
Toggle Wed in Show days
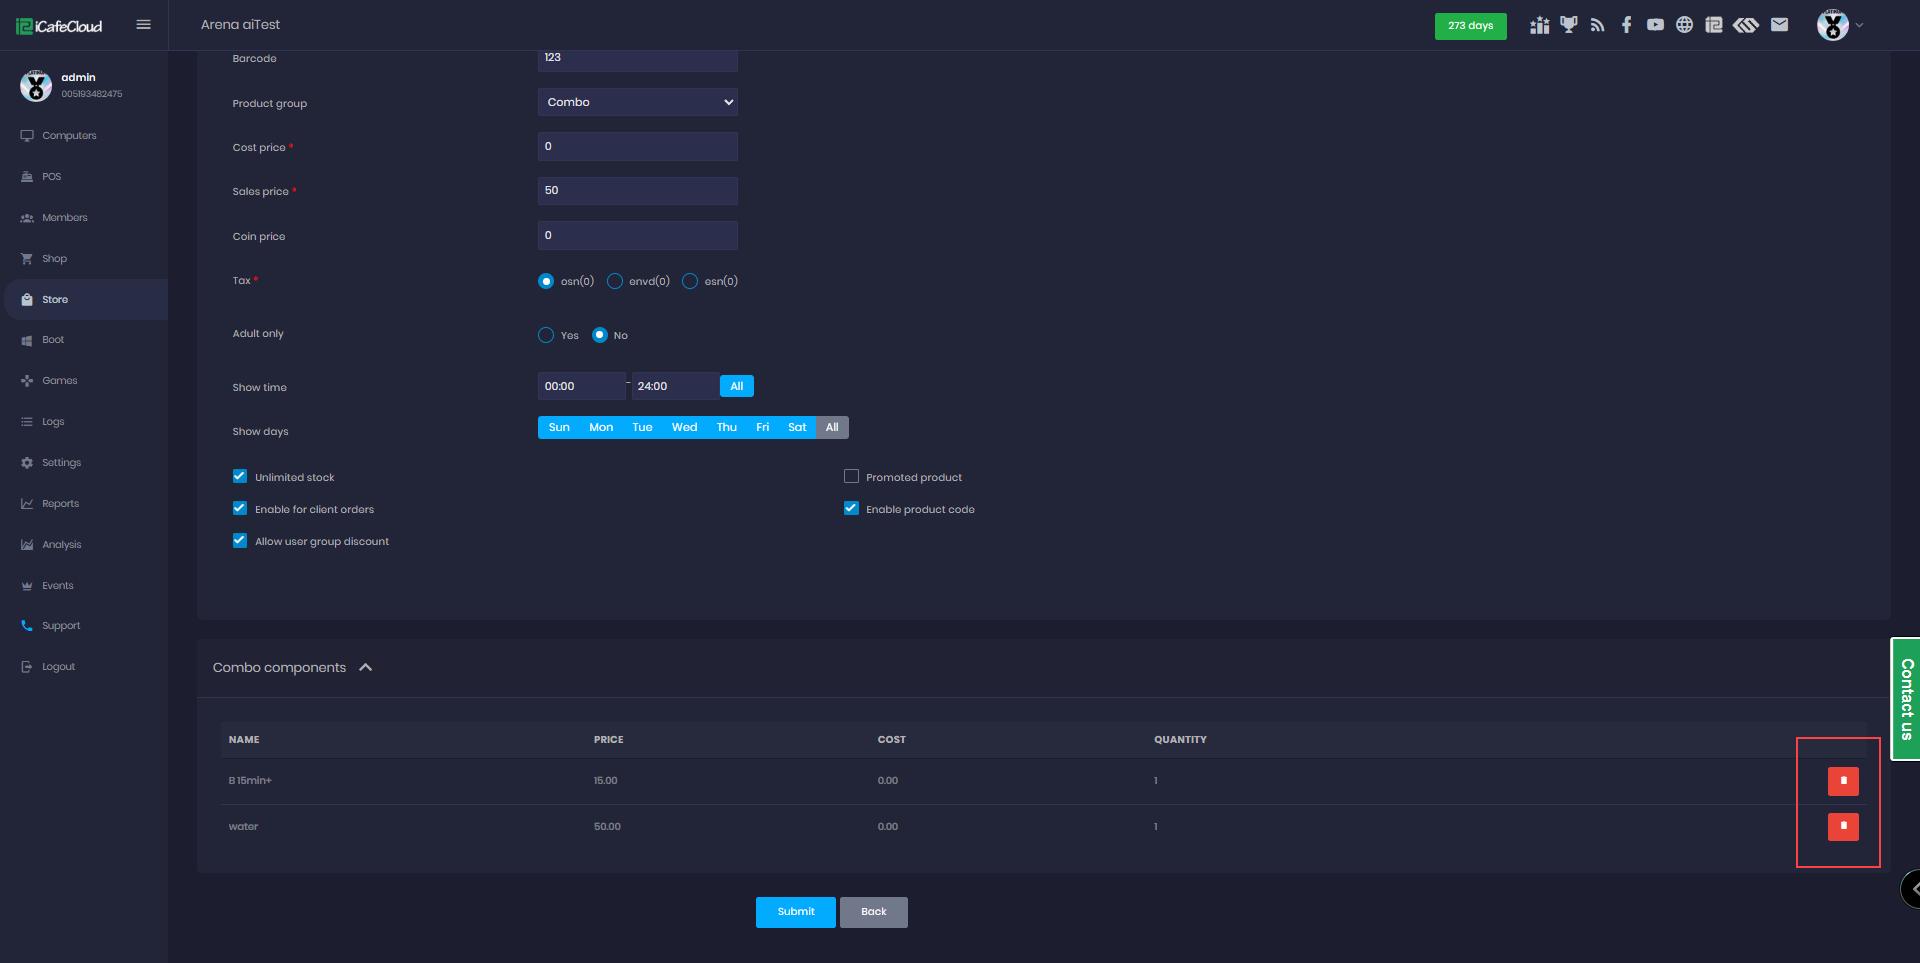coord(684,428)
